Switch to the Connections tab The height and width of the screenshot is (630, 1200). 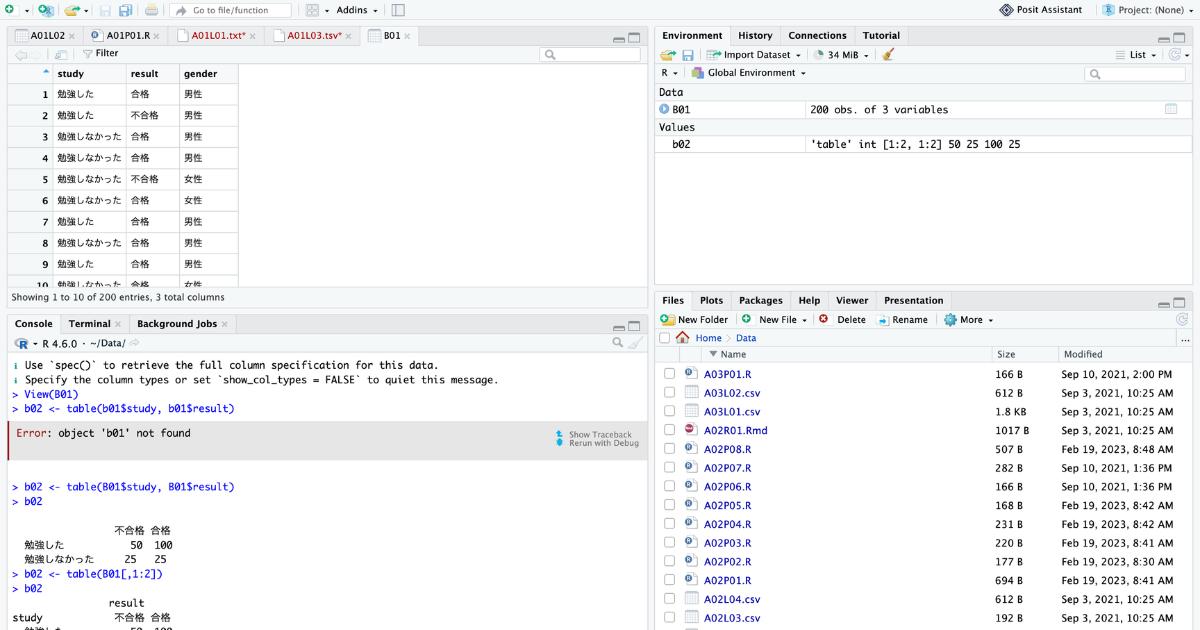tap(817, 35)
